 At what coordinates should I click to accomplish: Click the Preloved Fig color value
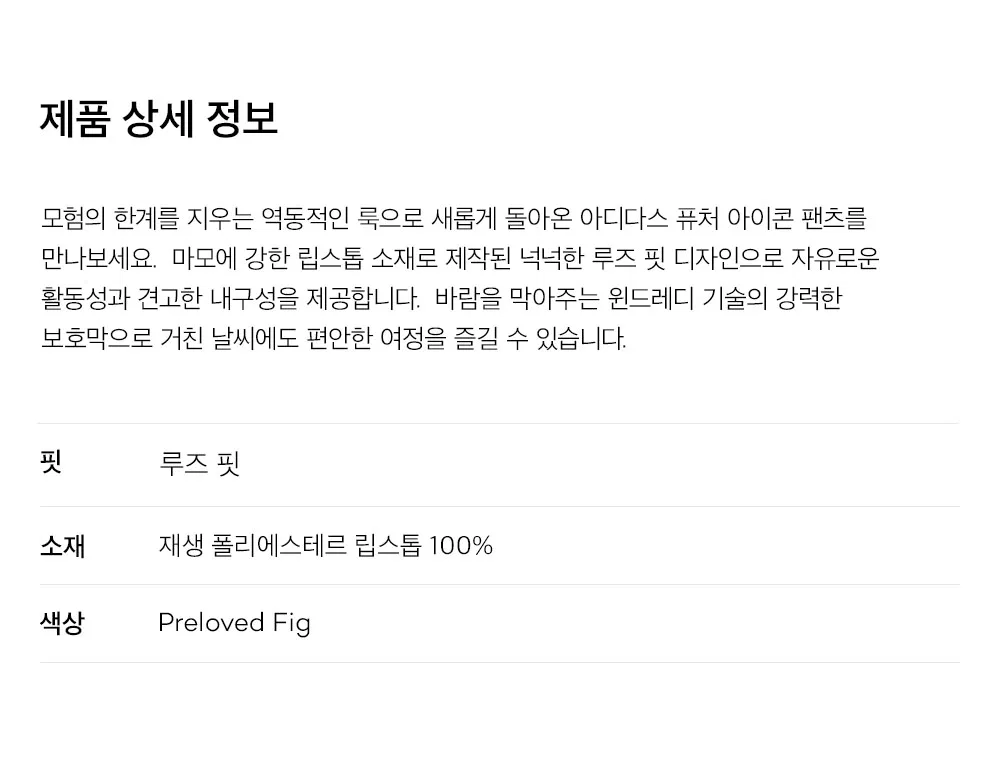click(x=234, y=623)
